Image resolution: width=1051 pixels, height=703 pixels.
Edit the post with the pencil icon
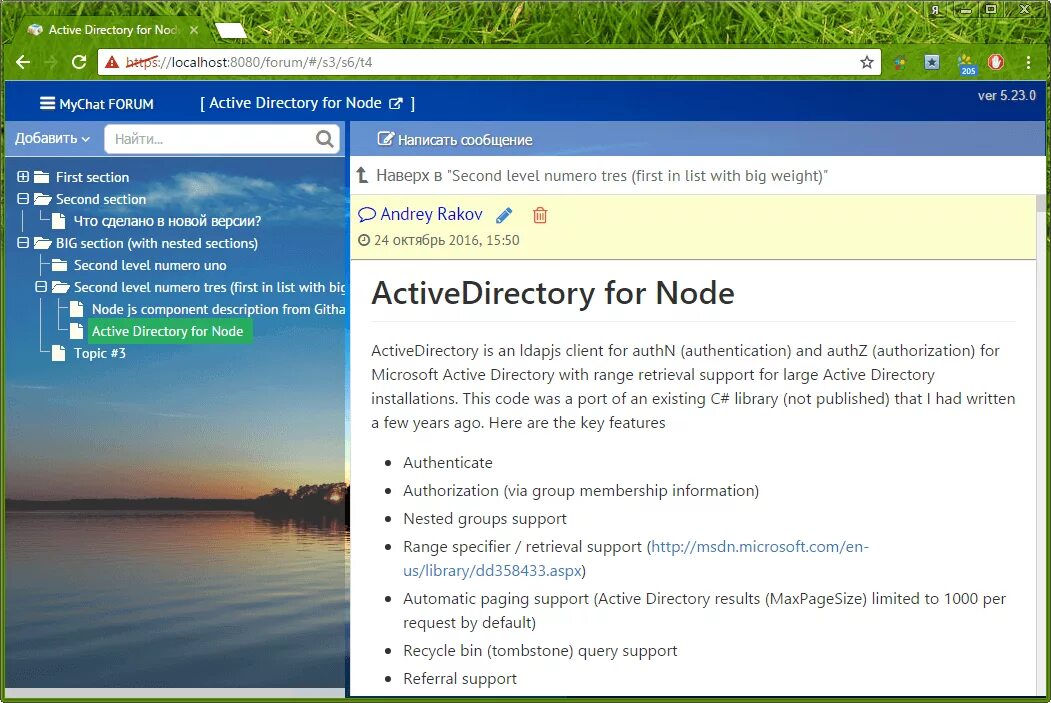click(x=504, y=215)
